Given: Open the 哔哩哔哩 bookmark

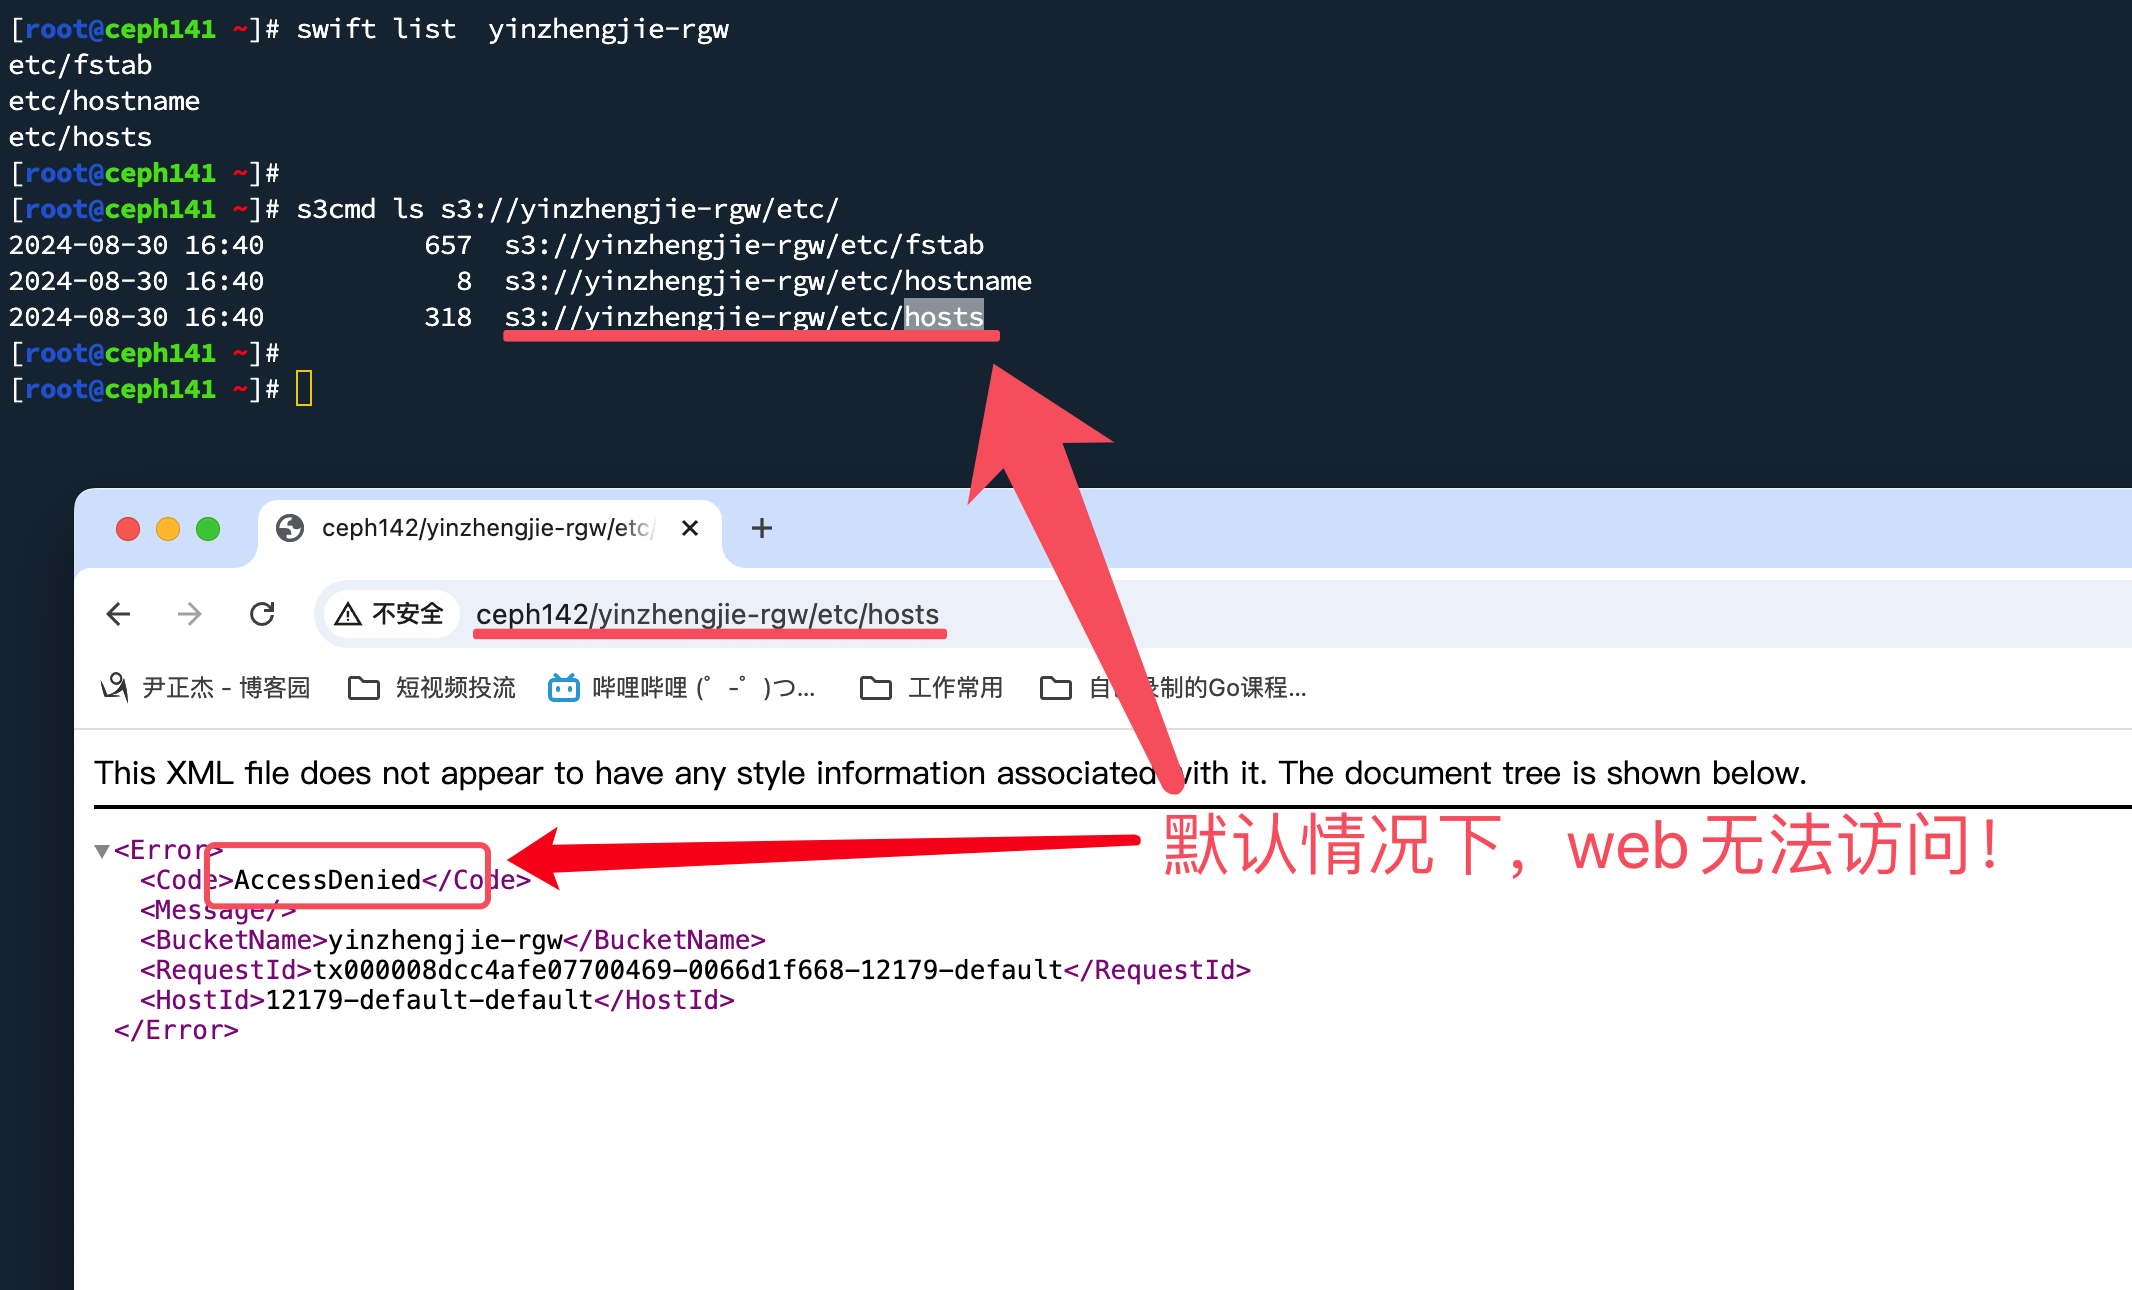Looking at the screenshot, I should [682, 688].
